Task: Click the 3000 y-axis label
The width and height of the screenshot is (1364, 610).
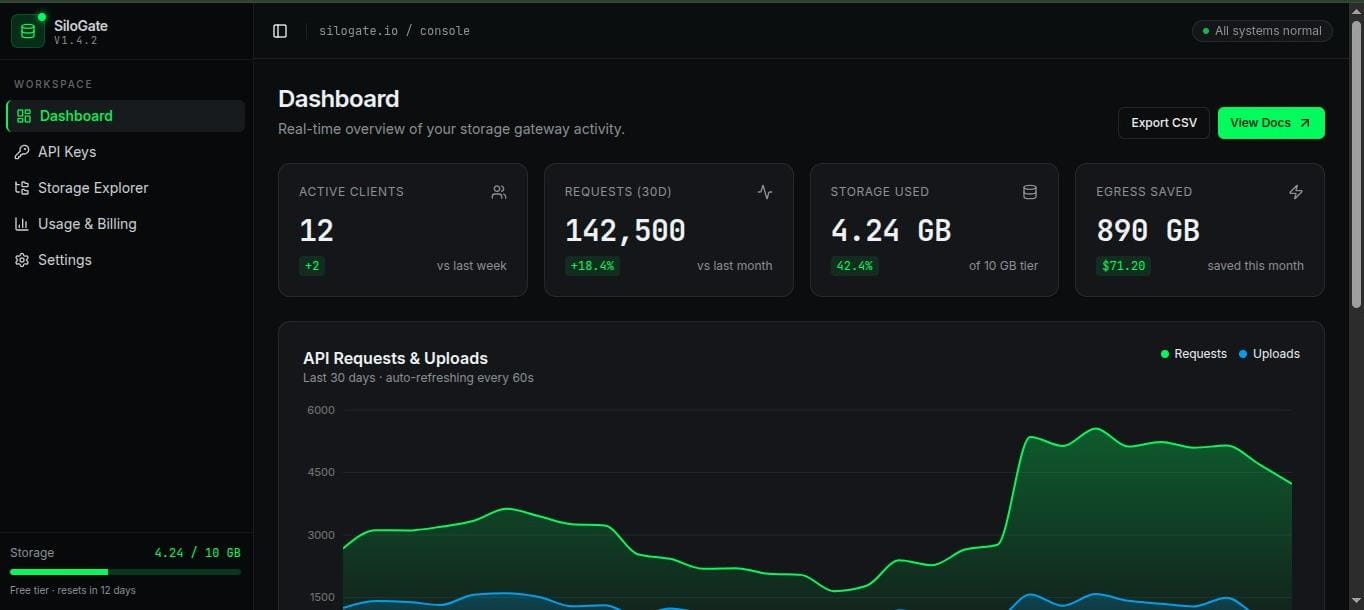Action: [x=321, y=535]
